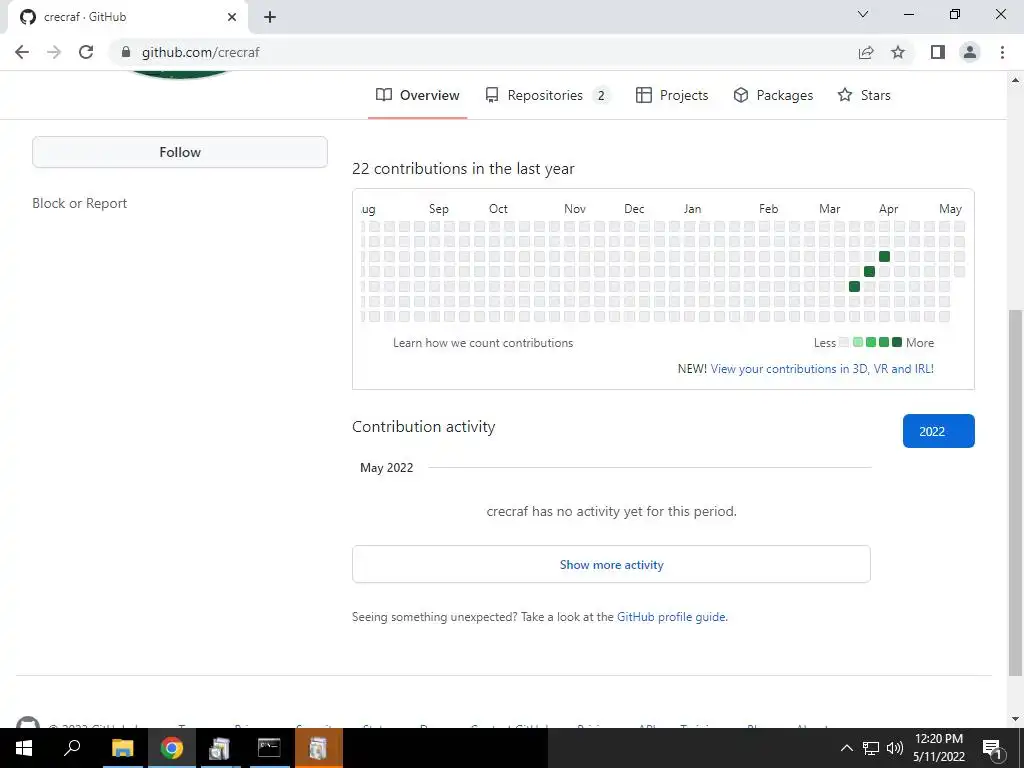Viewport: 1024px width, 768px height.
Task: Open the Projects tab
Action: click(672, 95)
